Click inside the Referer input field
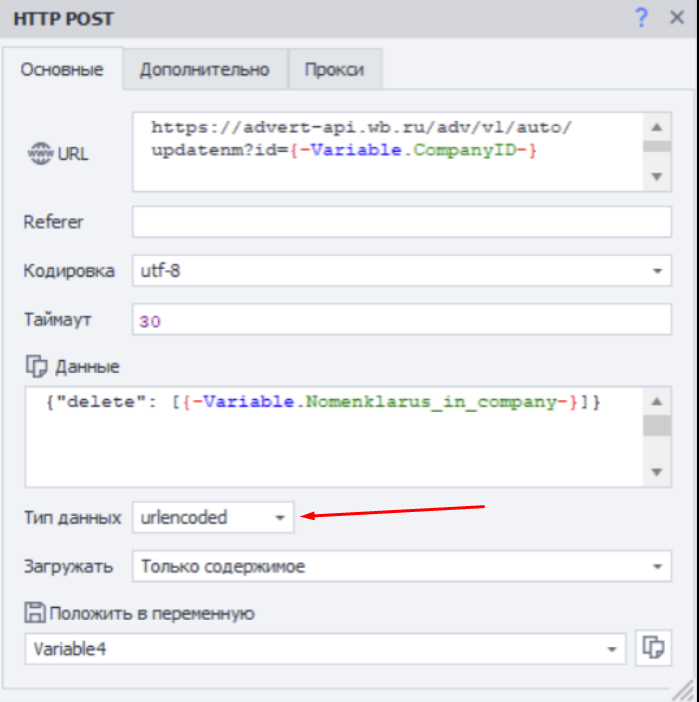Viewport: 699px width, 702px height. pyautogui.click(x=400, y=222)
